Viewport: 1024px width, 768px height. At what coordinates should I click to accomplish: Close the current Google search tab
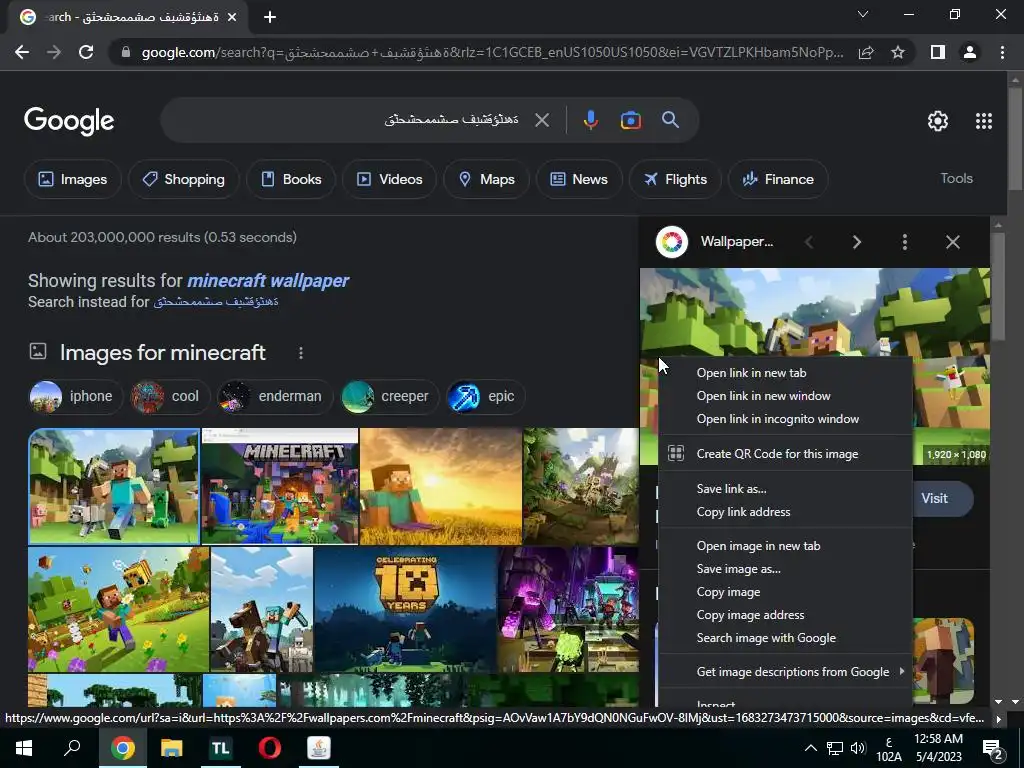point(232,18)
